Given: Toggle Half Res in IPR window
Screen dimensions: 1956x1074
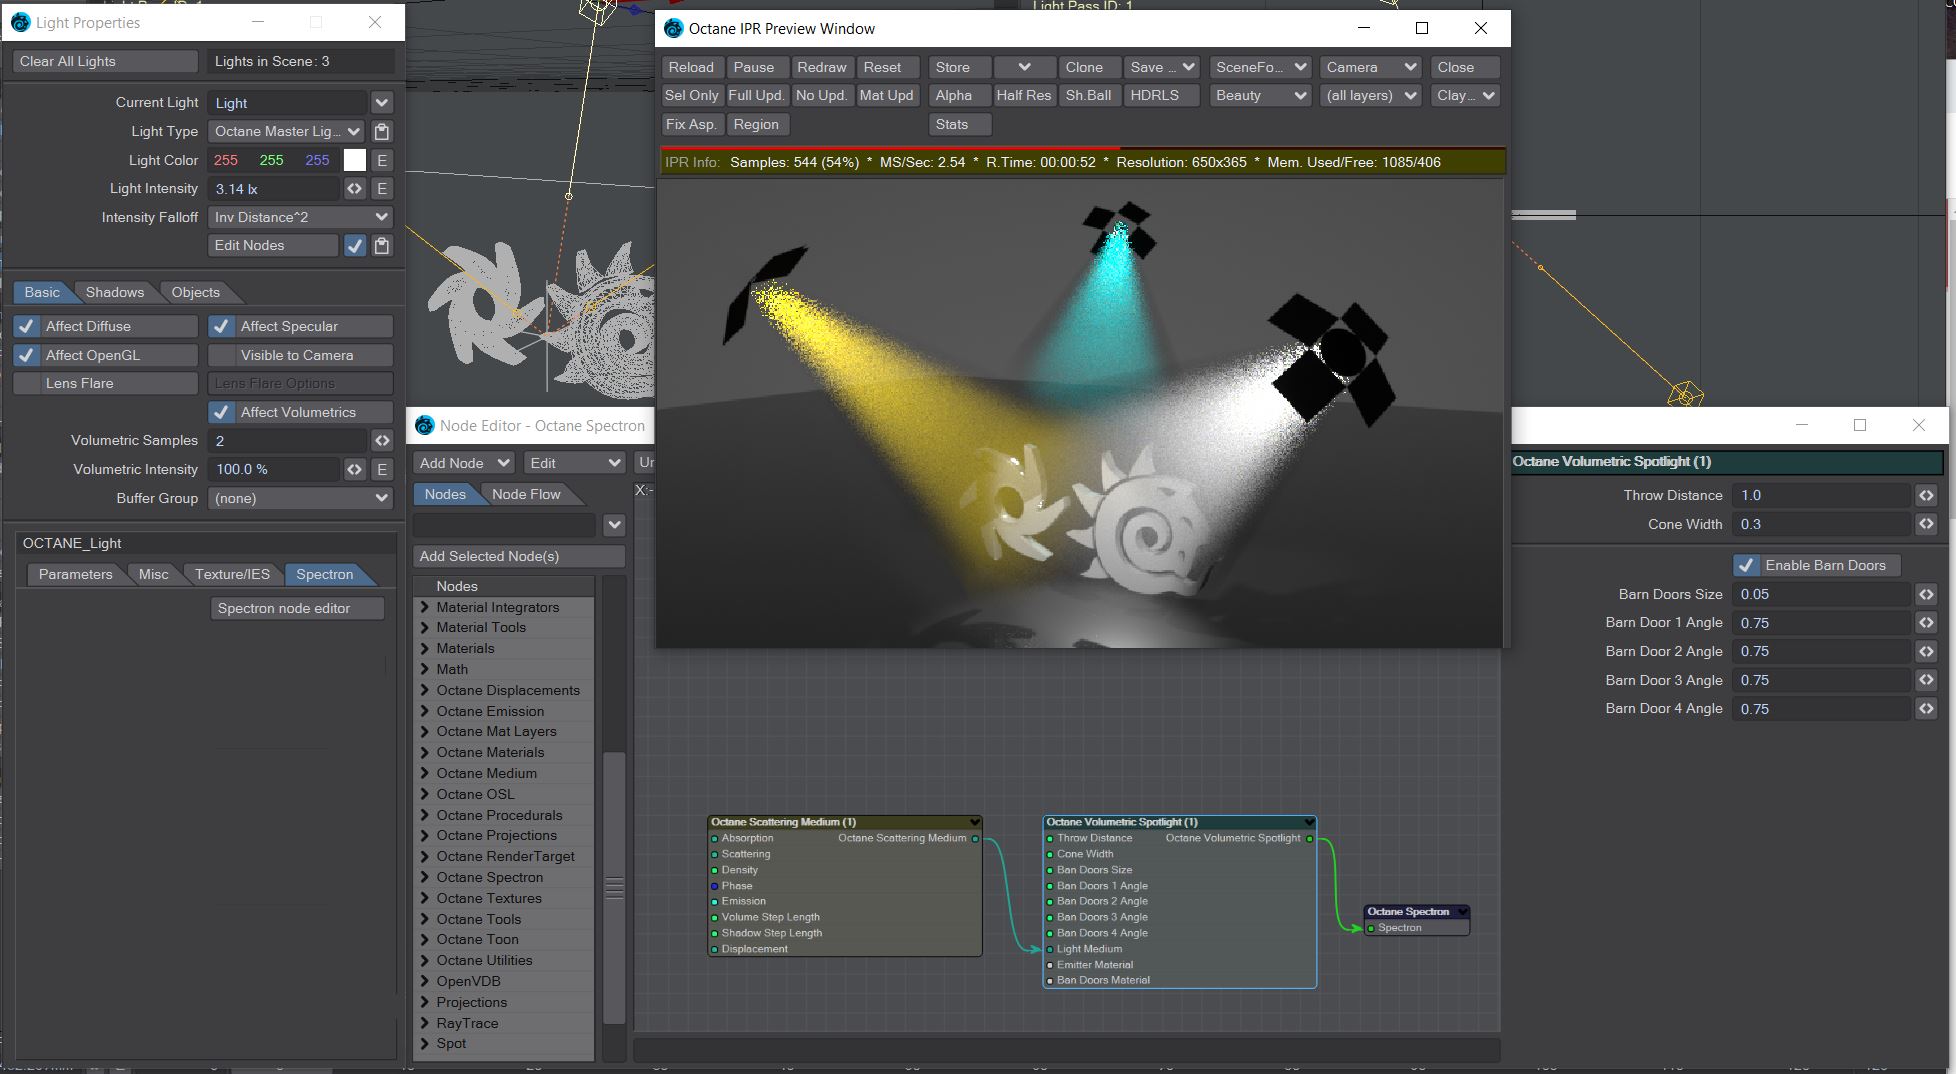Looking at the screenshot, I should (x=1023, y=95).
